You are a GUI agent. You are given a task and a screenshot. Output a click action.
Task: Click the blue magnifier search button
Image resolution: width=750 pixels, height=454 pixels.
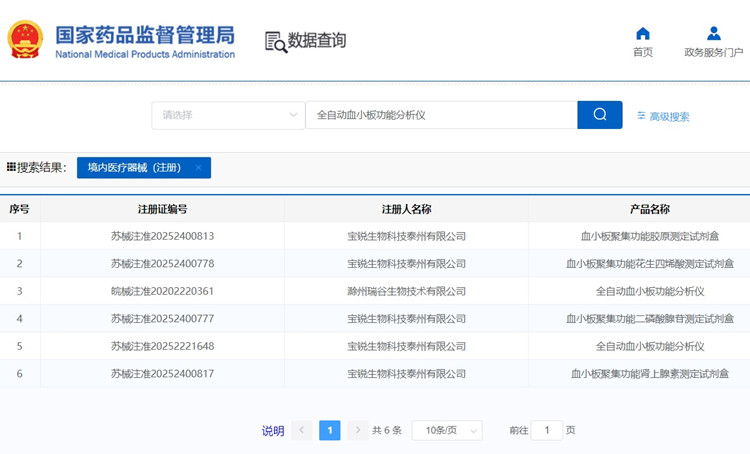point(600,115)
